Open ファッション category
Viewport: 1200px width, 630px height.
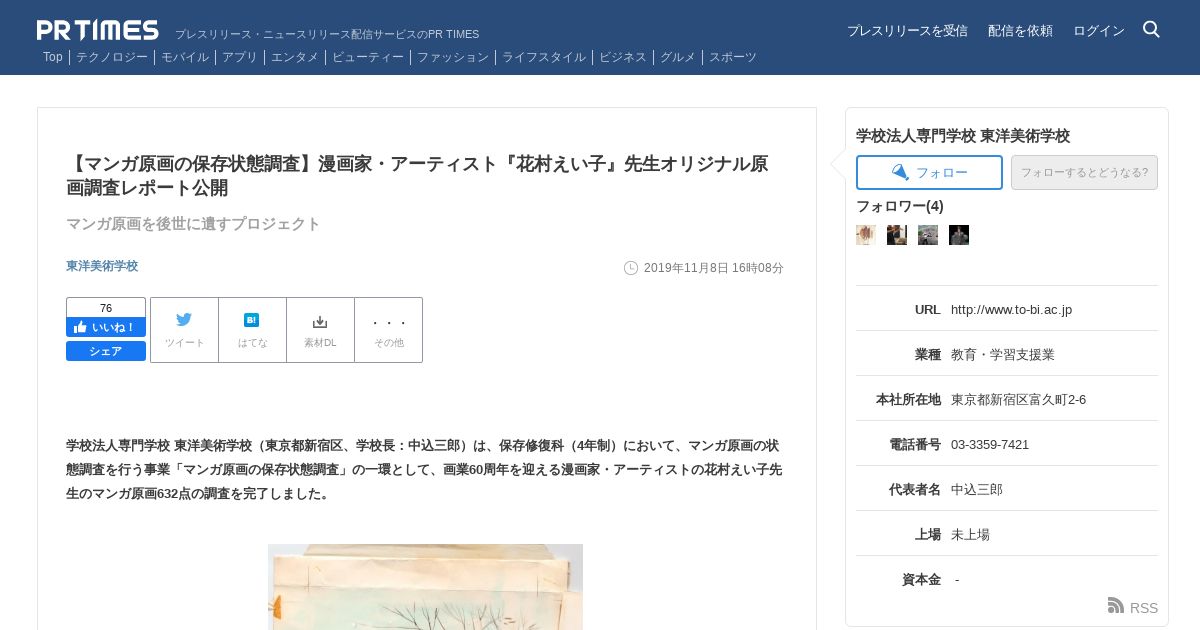[x=453, y=57]
